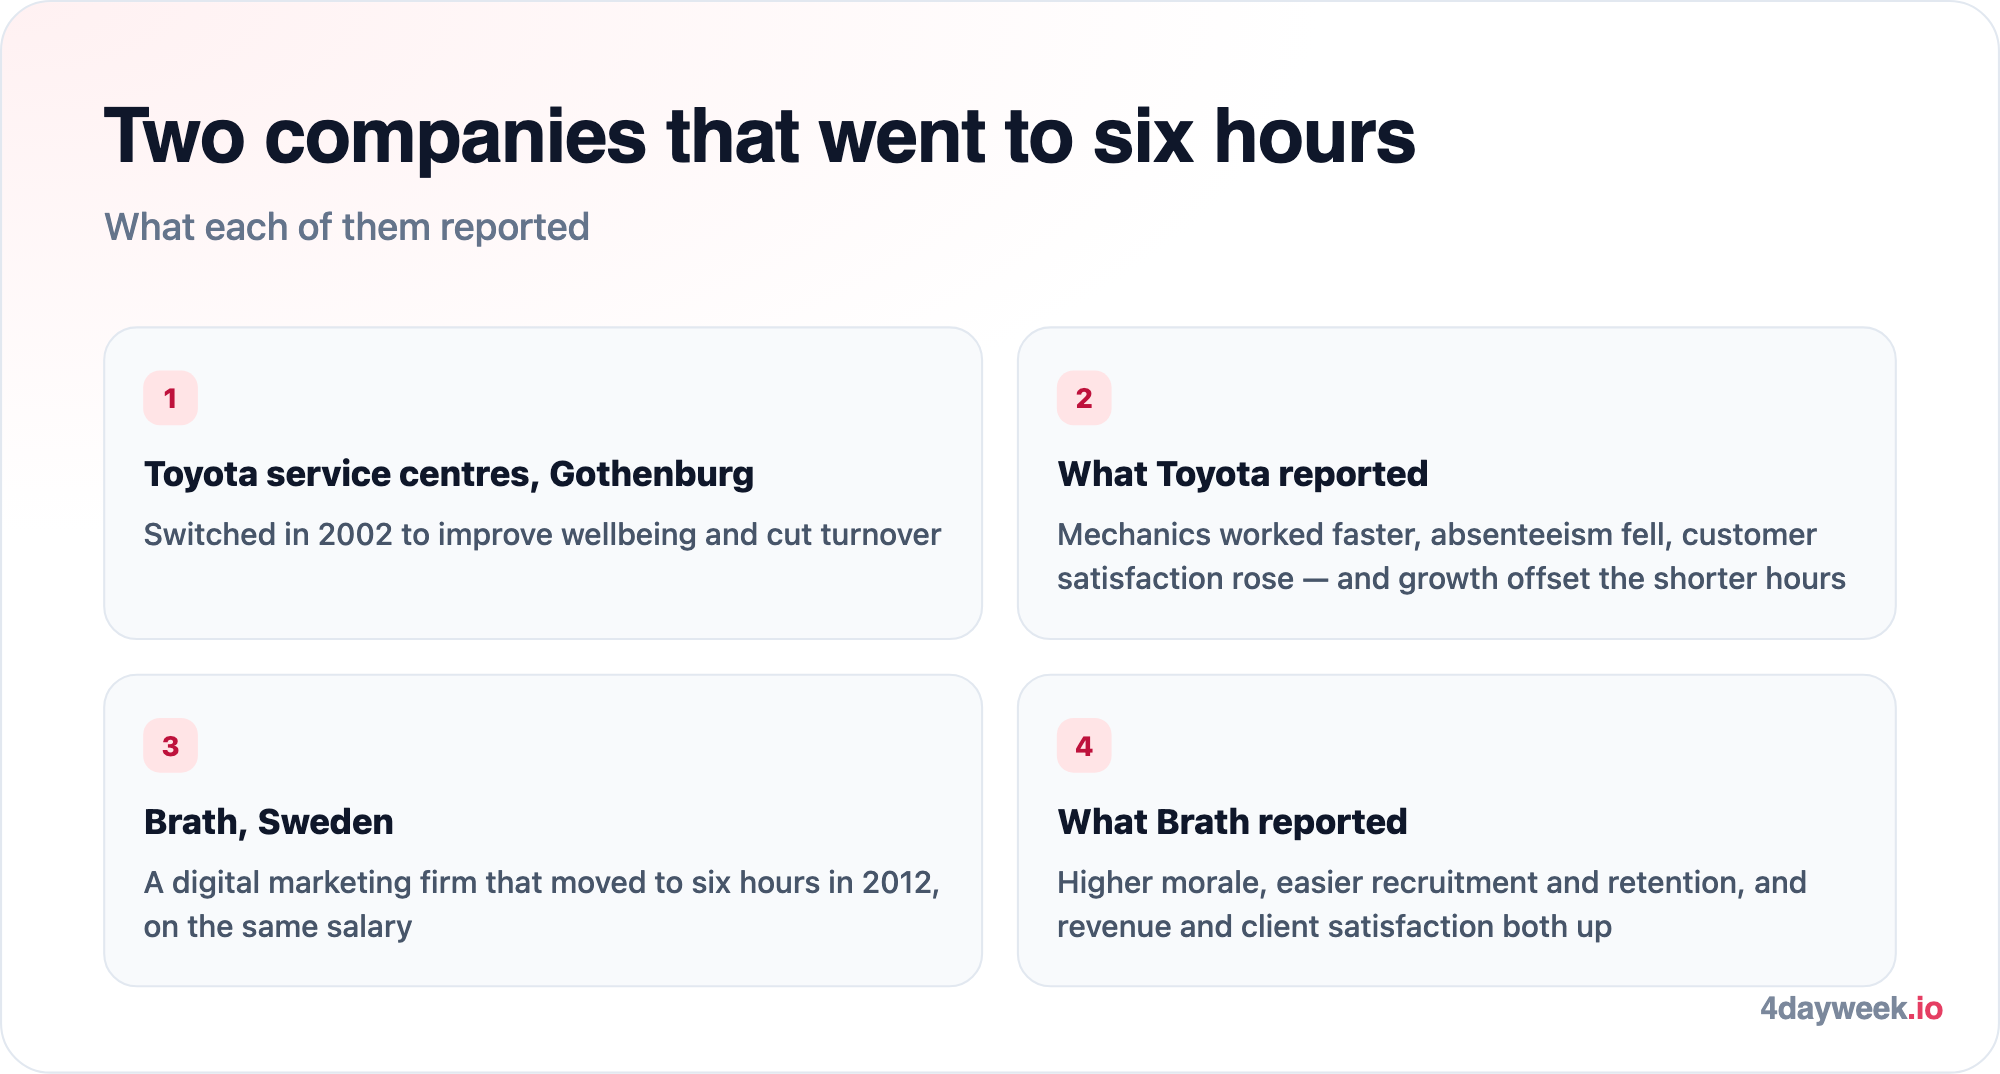Screen dimensions: 2000x1074
Task: Click the number 4 badge
Action: click(x=1084, y=746)
